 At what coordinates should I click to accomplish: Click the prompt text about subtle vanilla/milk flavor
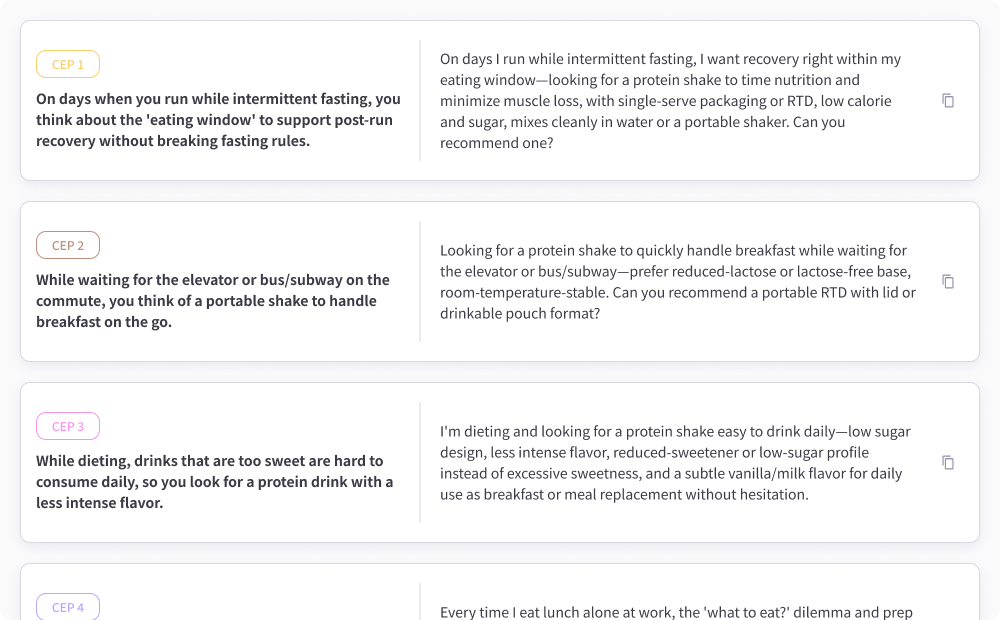pos(675,463)
